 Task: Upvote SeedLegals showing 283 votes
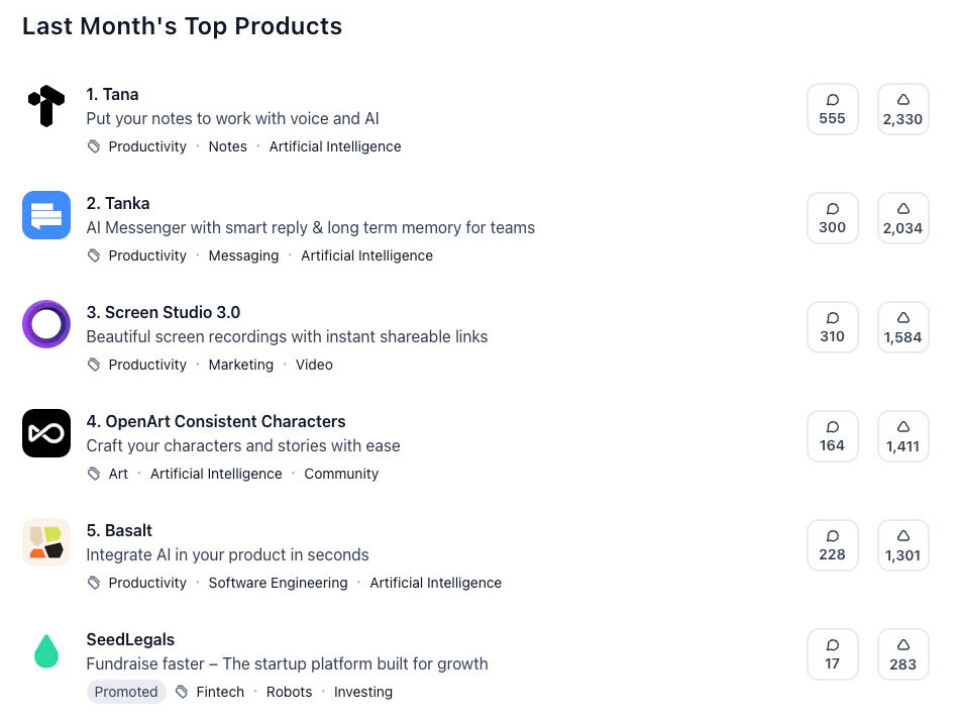[903, 653]
